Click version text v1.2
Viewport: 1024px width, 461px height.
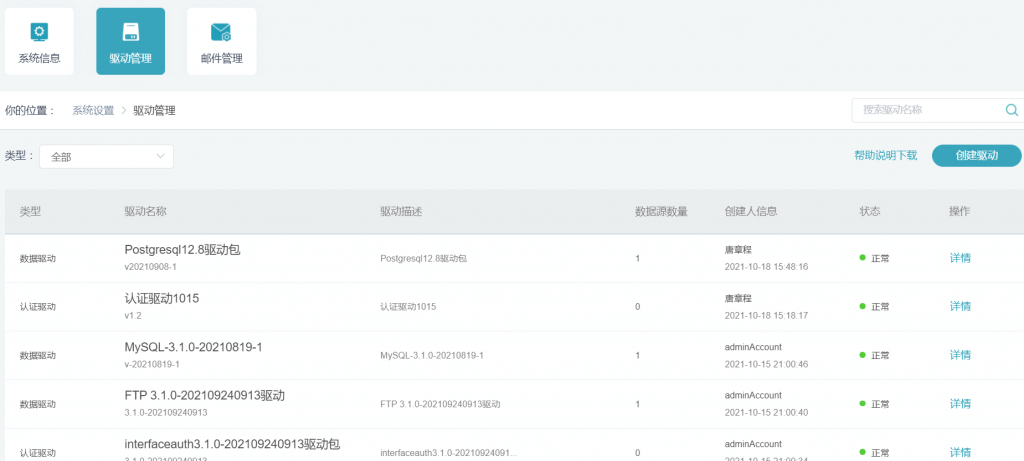point(133,315)
